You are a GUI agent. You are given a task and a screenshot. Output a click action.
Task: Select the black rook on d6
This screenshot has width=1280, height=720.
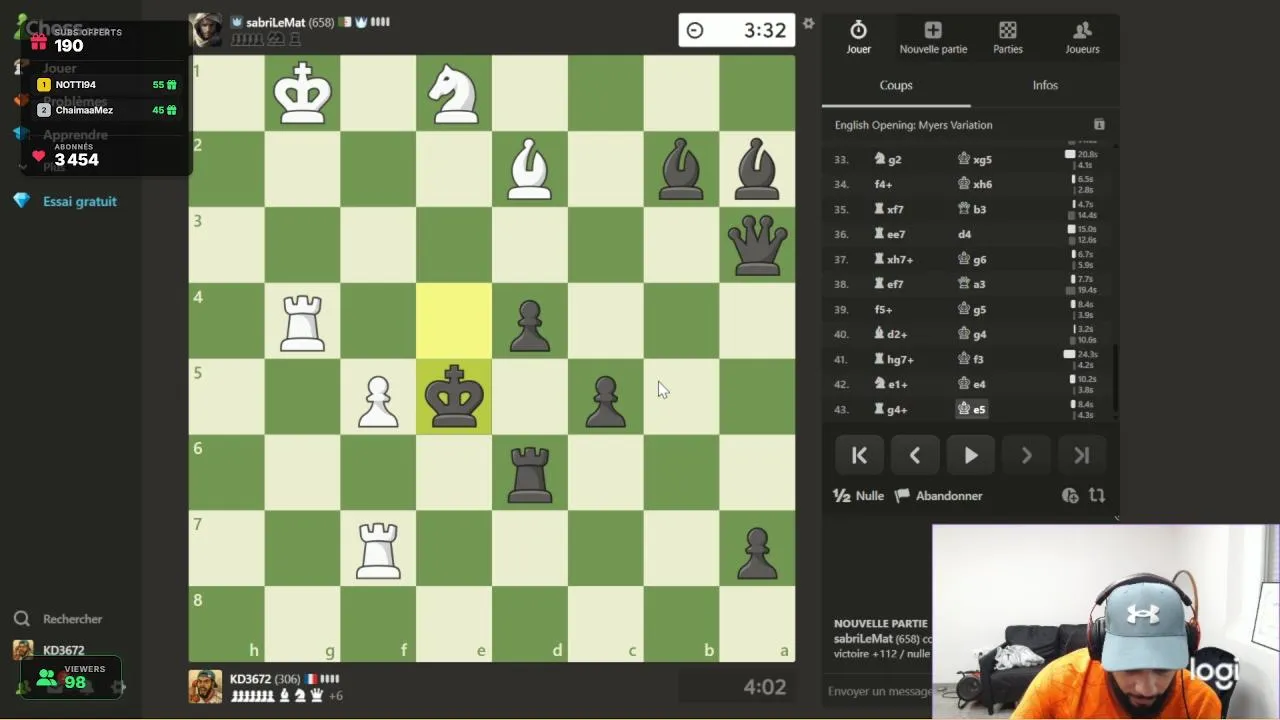click(x=530, y=473)
